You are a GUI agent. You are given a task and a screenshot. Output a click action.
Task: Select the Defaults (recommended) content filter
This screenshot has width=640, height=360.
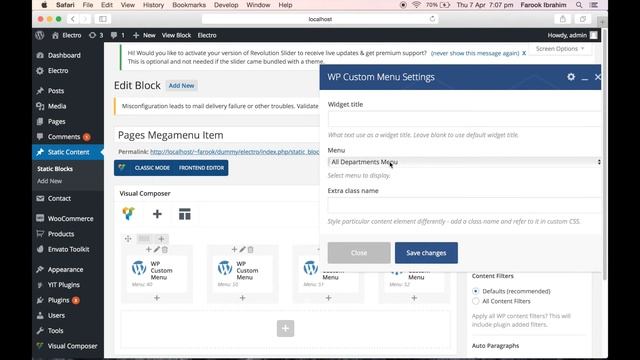(x=476, y=291)
